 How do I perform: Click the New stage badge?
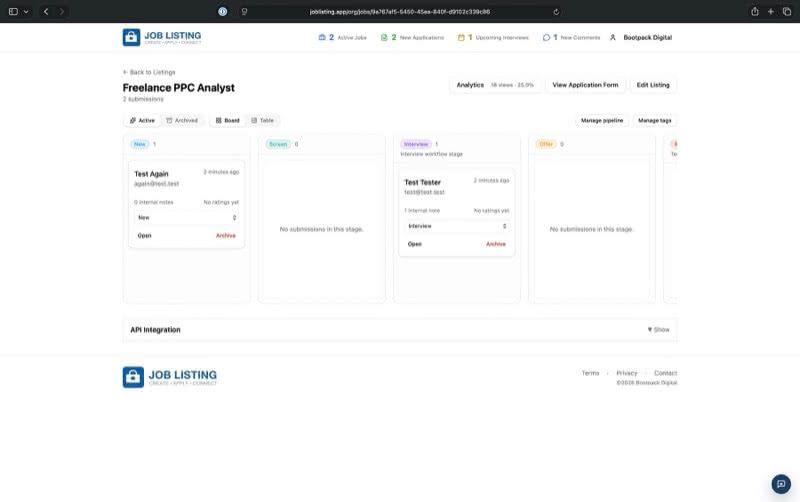click(140, 144)
